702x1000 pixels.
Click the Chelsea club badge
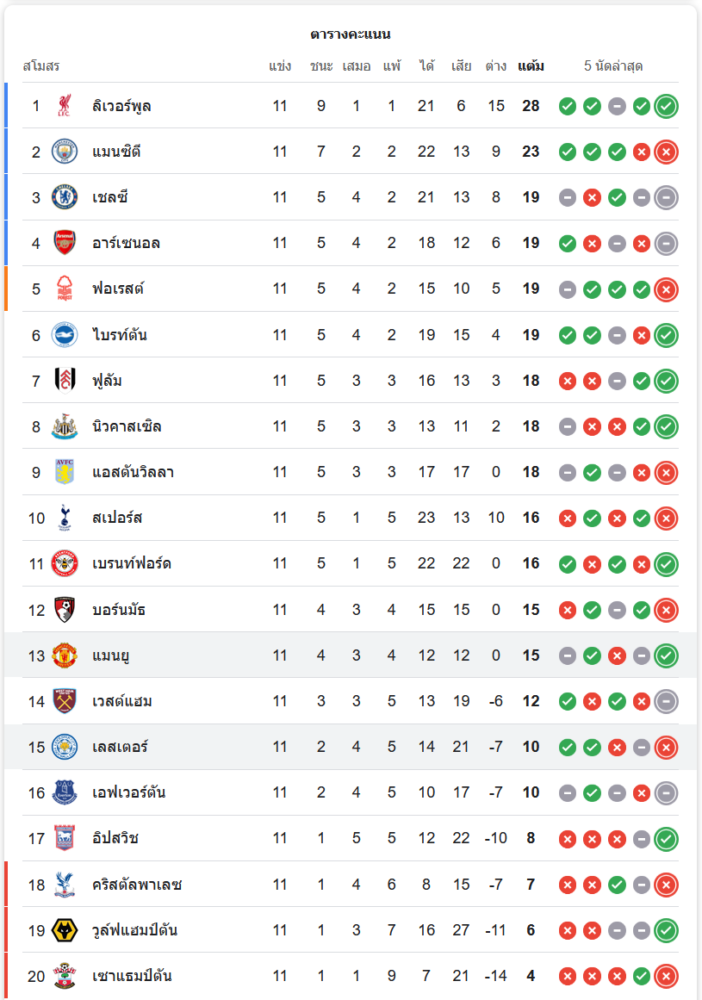[x=65, y=197]
